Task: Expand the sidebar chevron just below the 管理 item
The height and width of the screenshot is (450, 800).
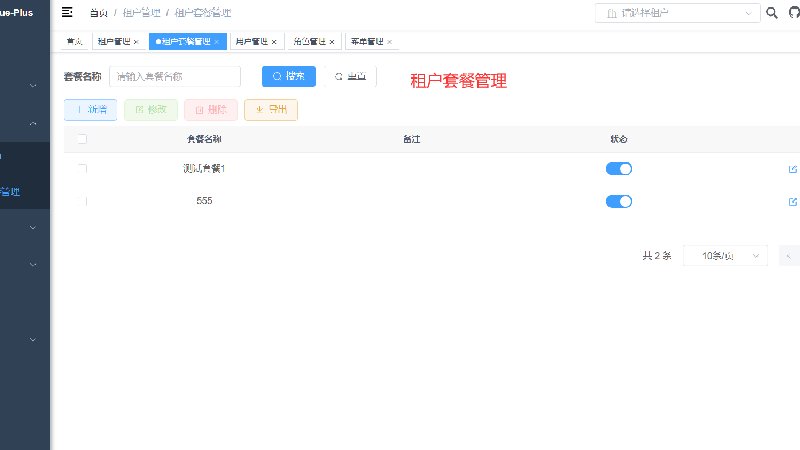Action: (x=33, y=228)
